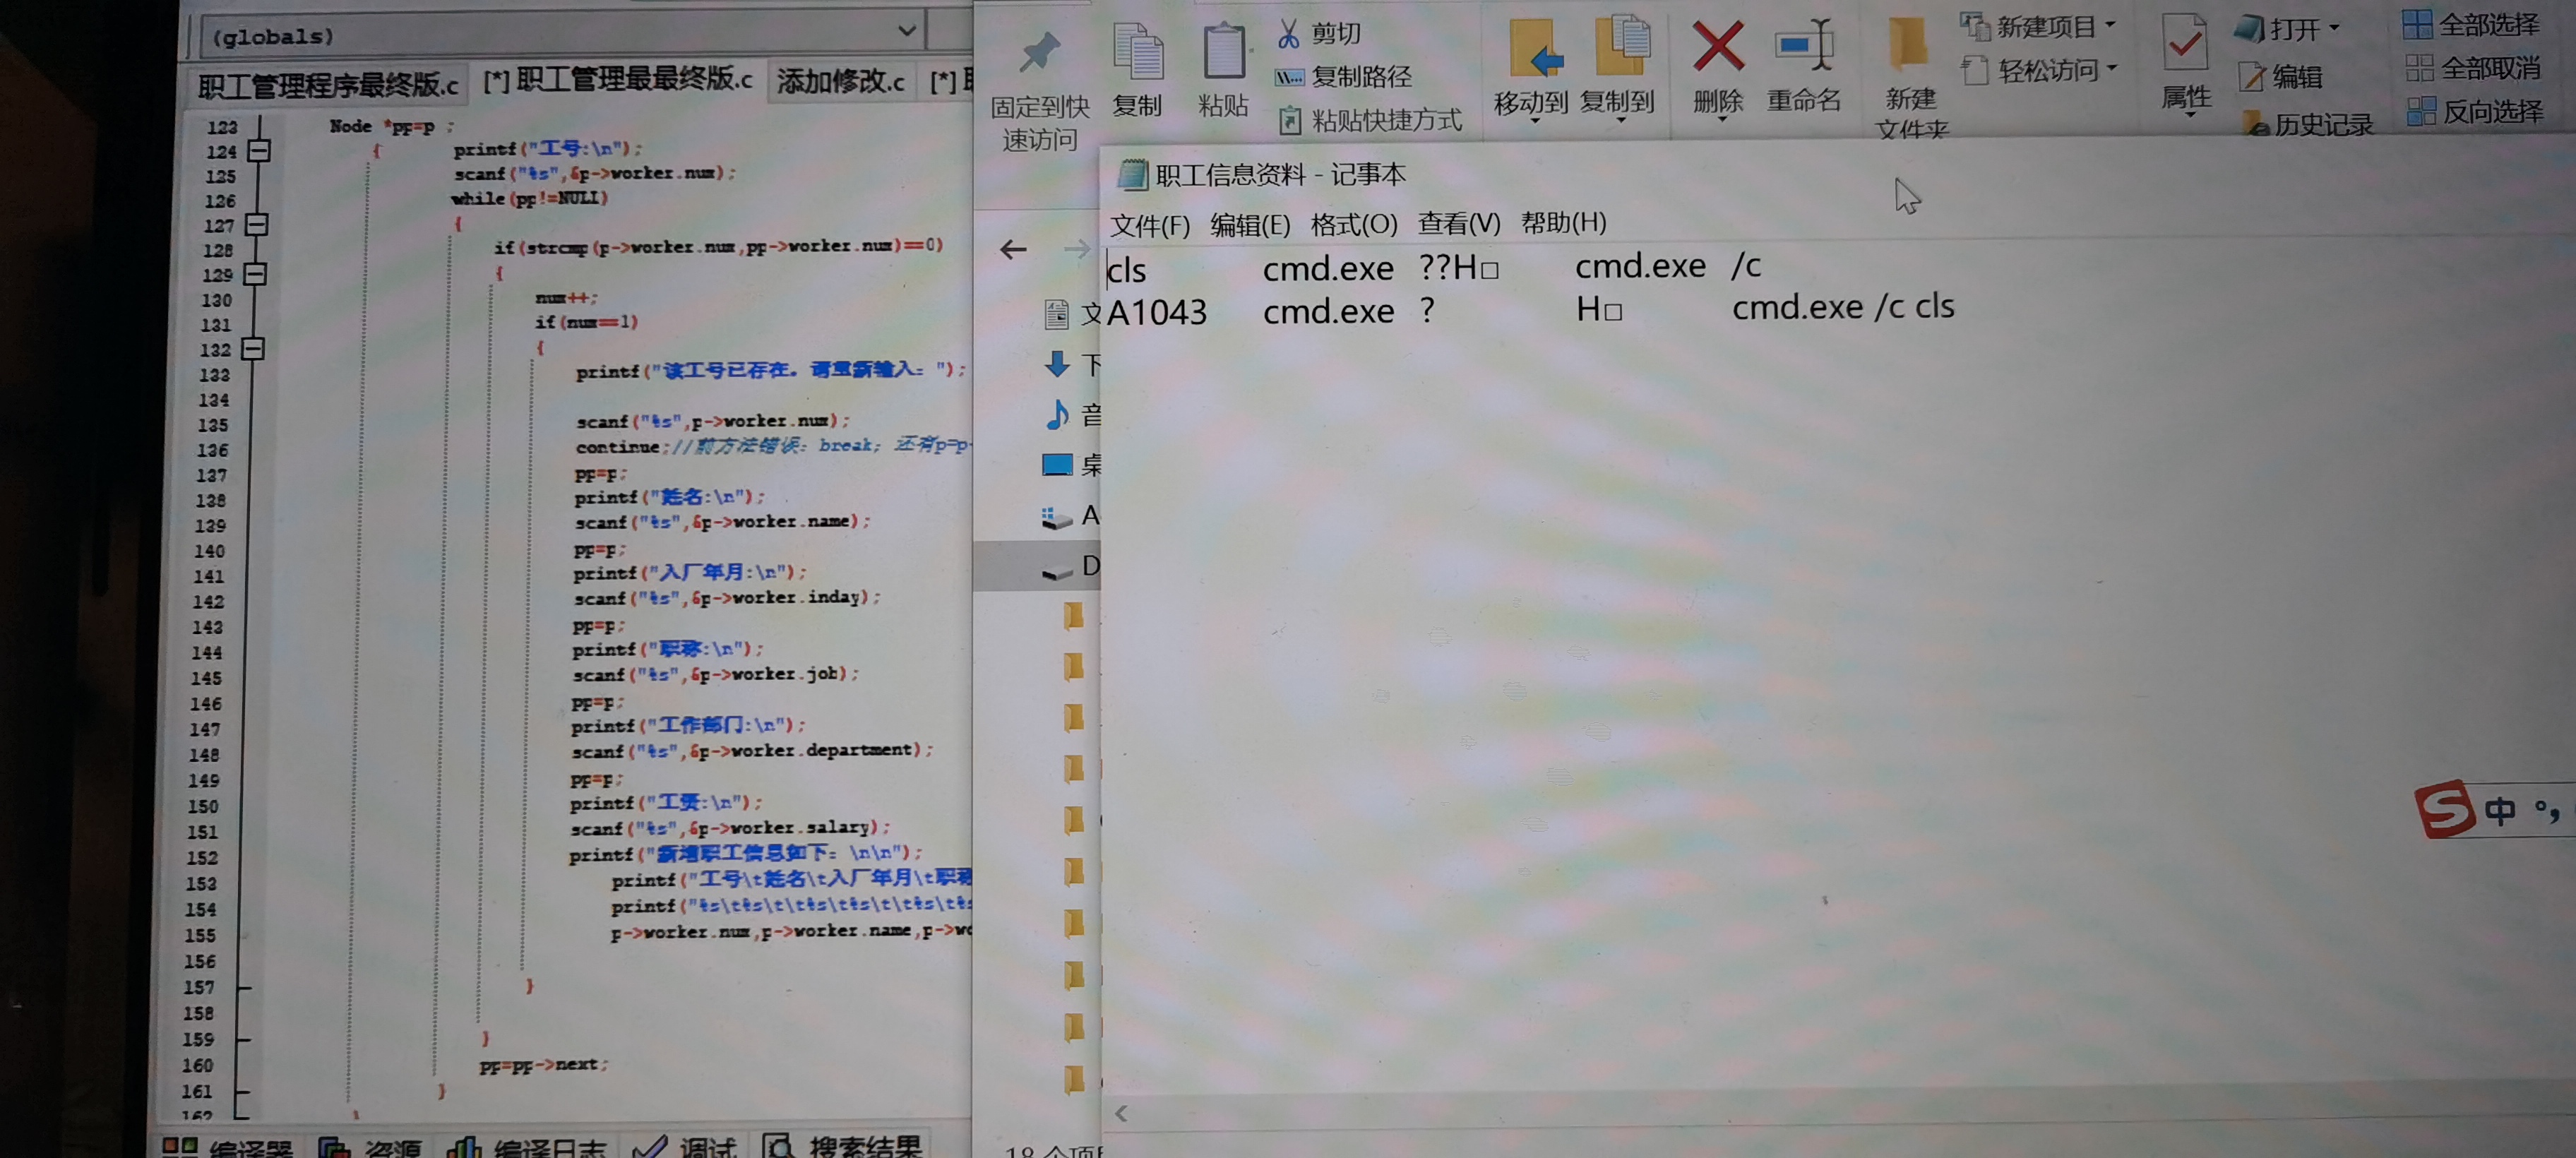The width and height of the screenshot is (2576, 1158).
Task: Collapse code fold at line 132
Action: pos(253,349)
